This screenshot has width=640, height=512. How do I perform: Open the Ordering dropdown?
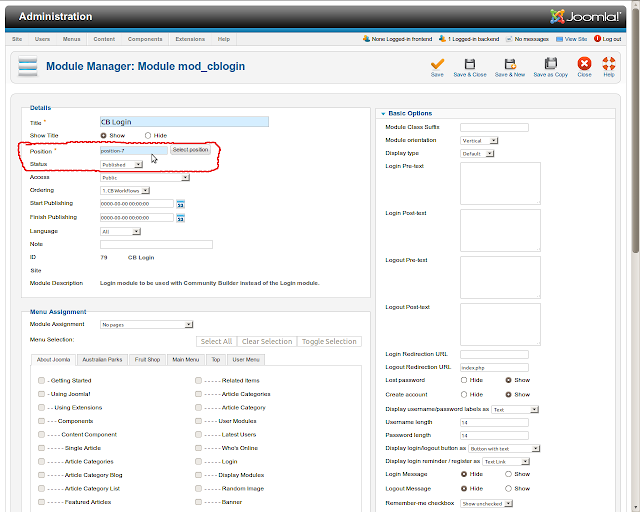pos(125,191)
